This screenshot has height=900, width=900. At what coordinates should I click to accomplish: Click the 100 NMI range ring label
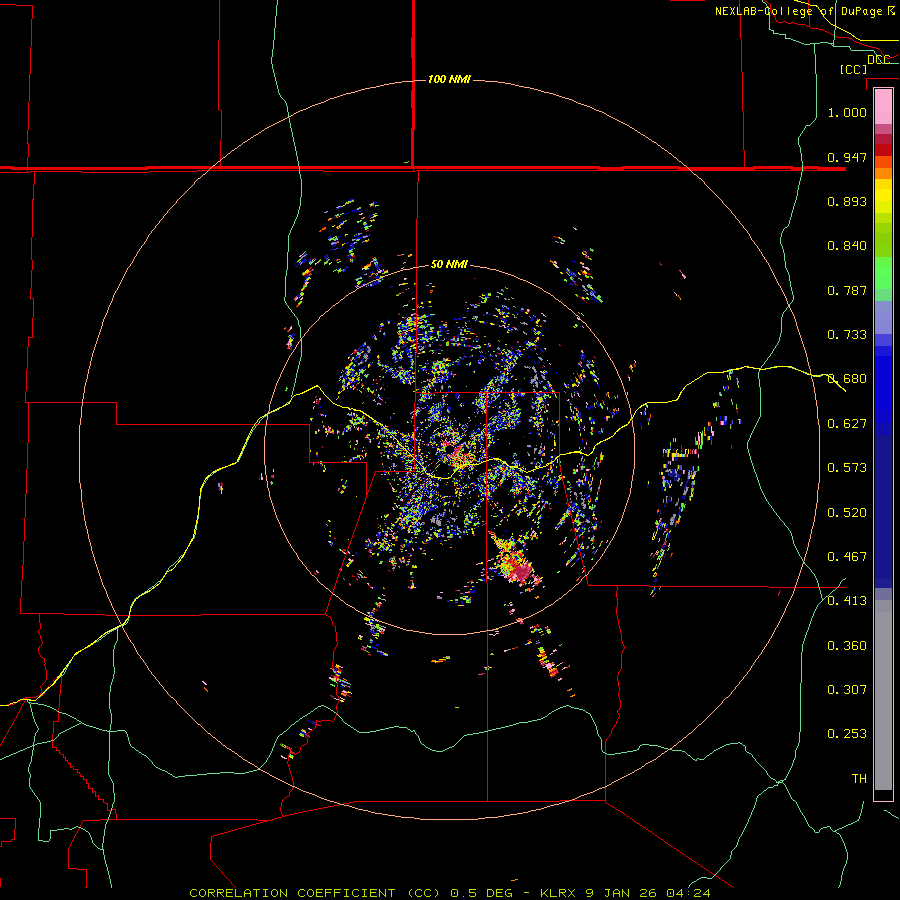[x=449, y=79]
